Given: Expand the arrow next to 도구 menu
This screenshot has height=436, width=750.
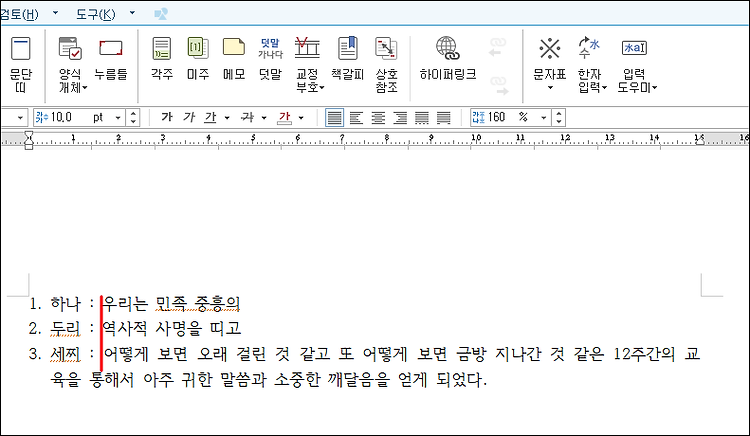Looking at the screenshot, I should pyautogui.click(x=132, y=13).
